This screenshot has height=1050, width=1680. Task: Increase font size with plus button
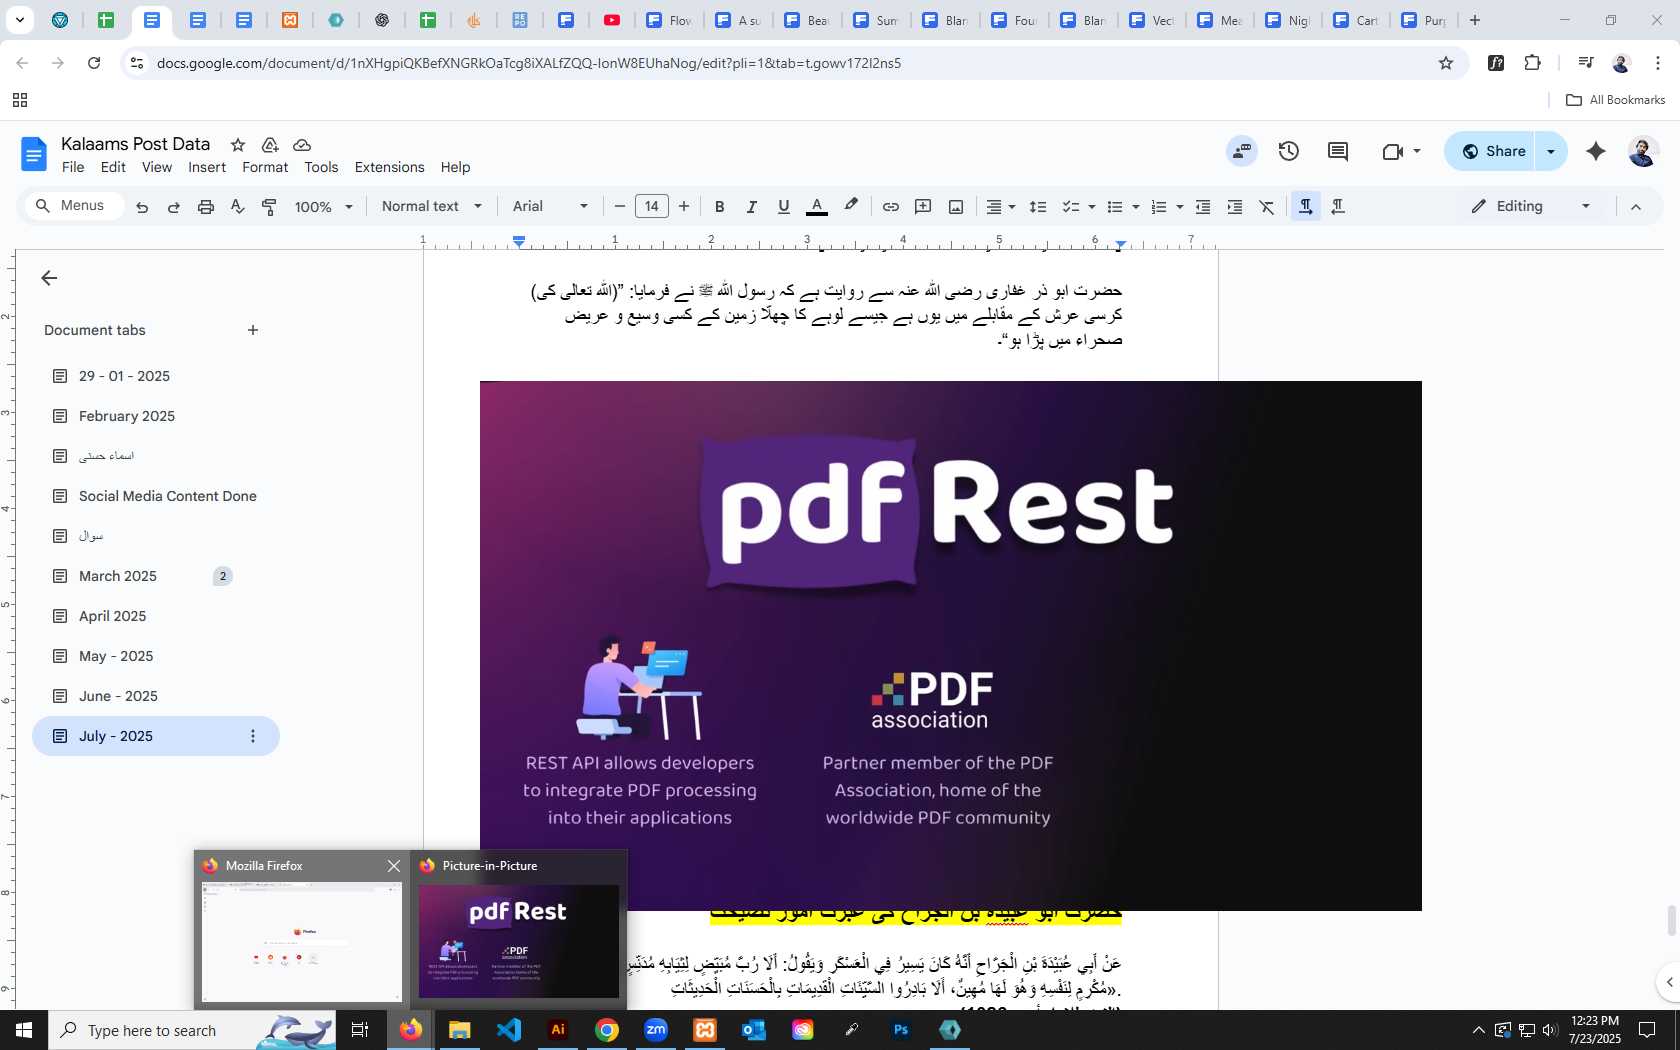click(684, 207)
